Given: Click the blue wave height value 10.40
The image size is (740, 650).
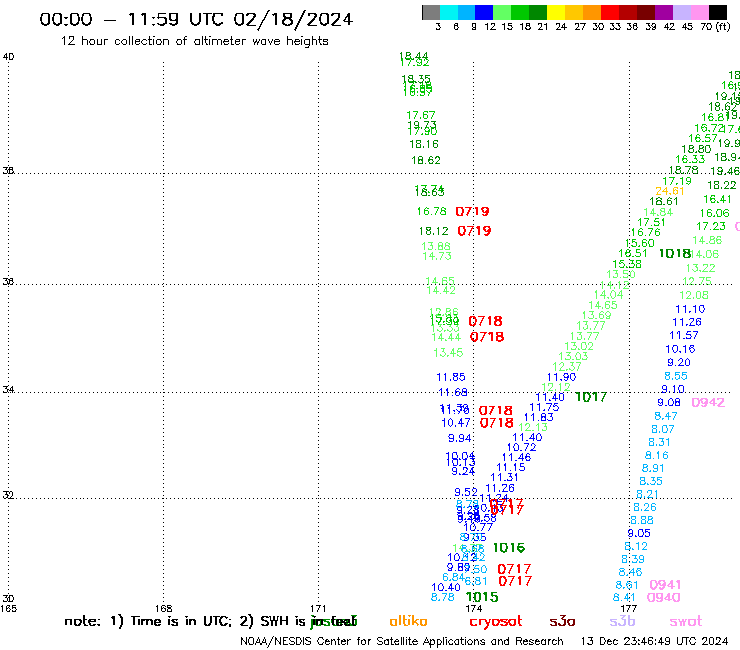Looking at the screenshot, I should [446, 587].
